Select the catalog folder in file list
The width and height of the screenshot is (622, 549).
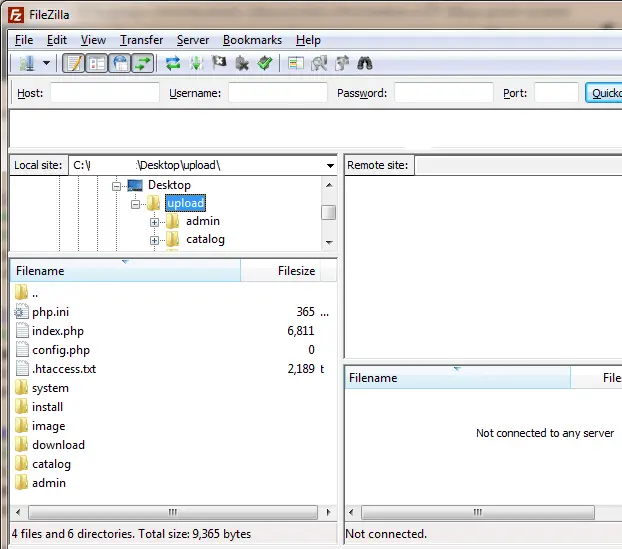(x=51, y=464)
